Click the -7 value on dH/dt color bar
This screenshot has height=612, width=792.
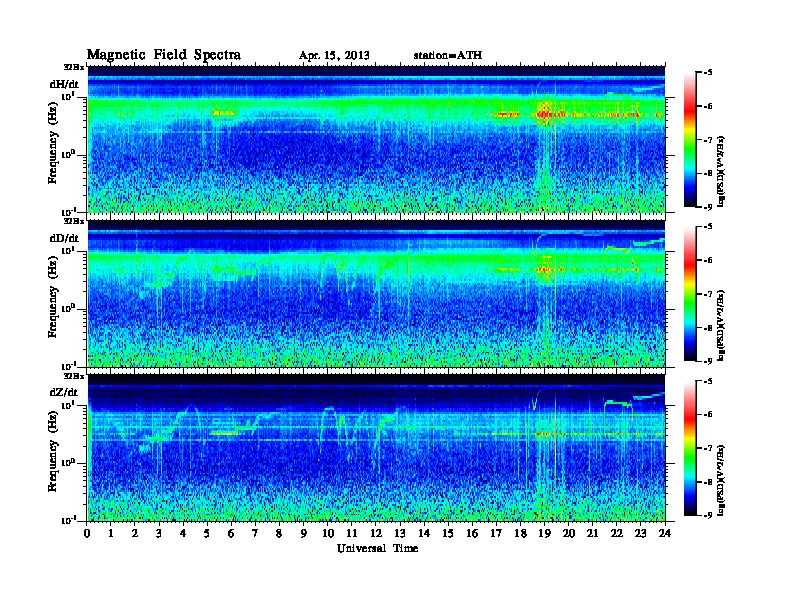(708, 140)
